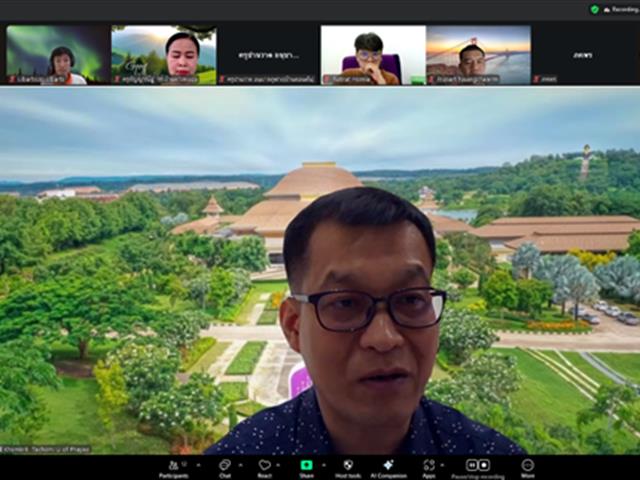This screenshot has width=640, height=480.
Task: Expand the arrow next to Participants
Action: pyautogui.click(x=186, y=463)
